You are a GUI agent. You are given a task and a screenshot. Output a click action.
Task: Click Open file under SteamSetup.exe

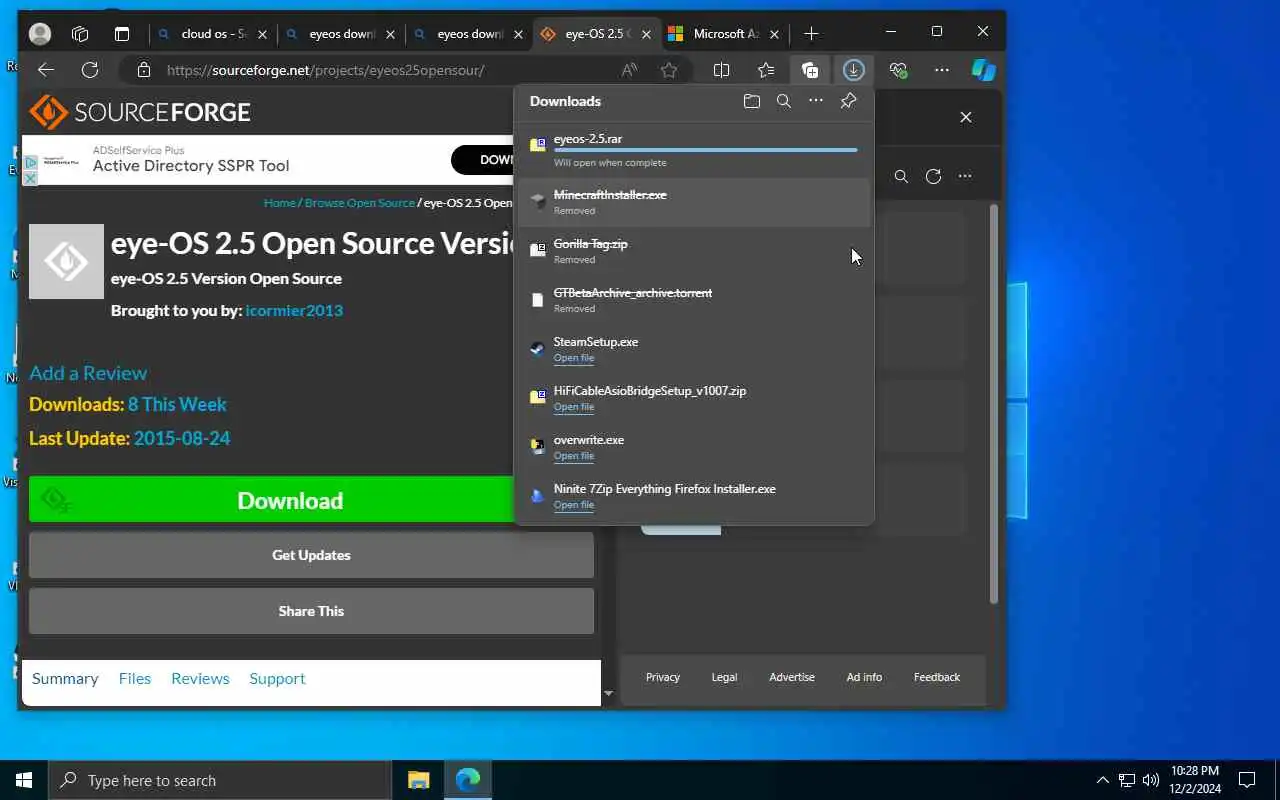click(x=574, y=358)
